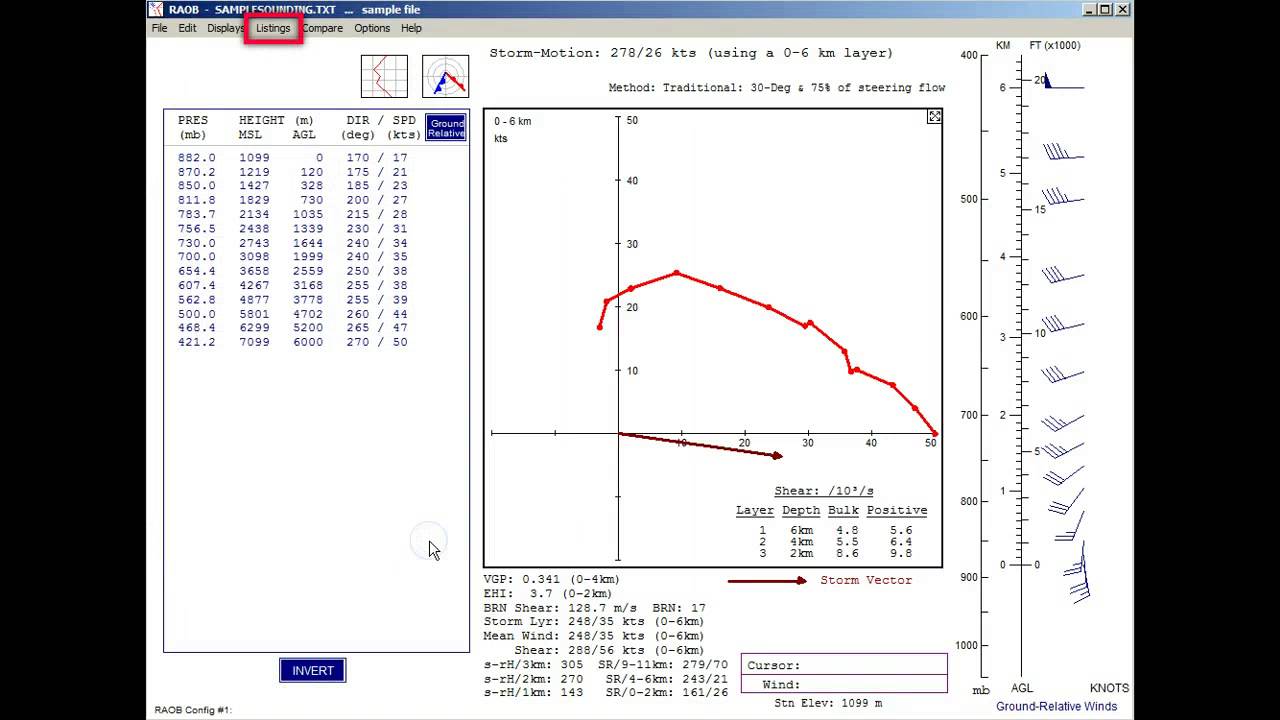Select the 850.0 mb pressure row
The image size is (1280, 720).
[x=293, y=186]
